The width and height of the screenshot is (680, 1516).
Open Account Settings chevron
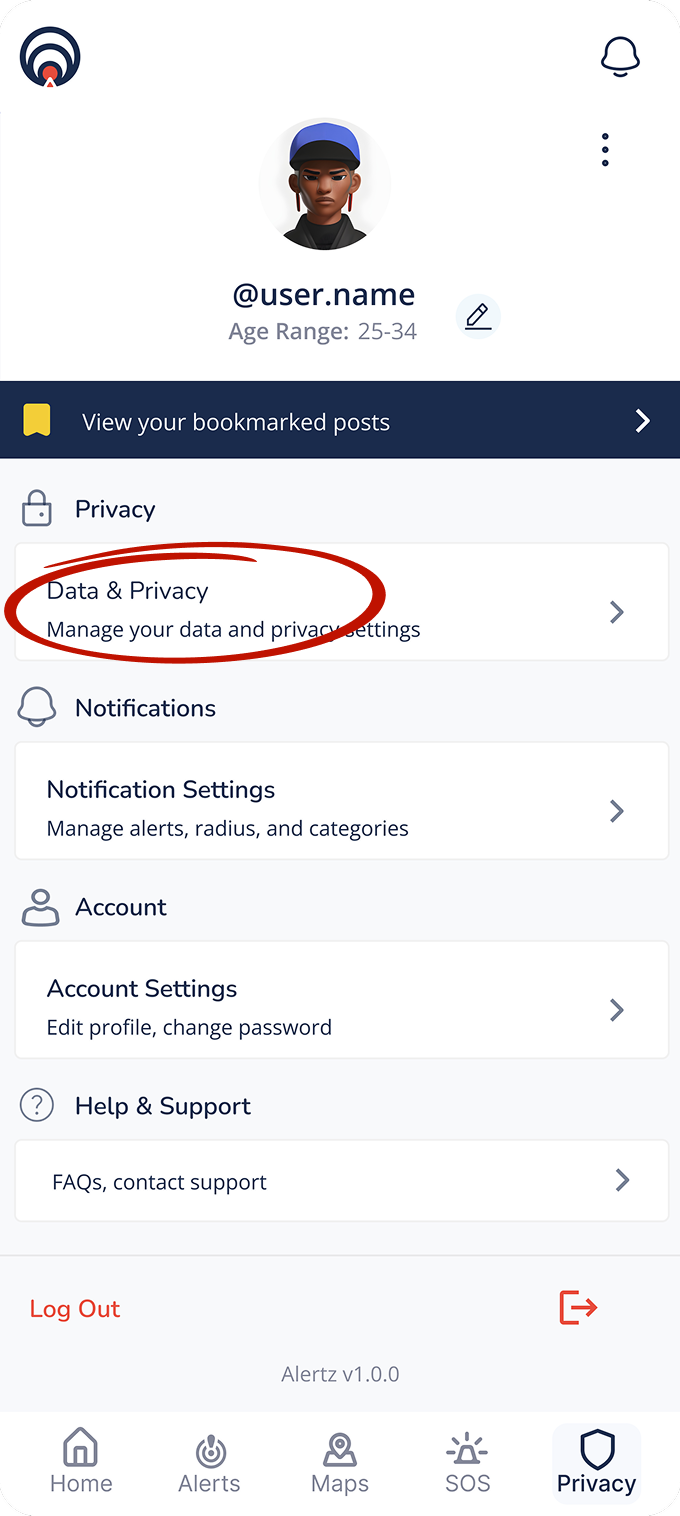(617, 1010)
